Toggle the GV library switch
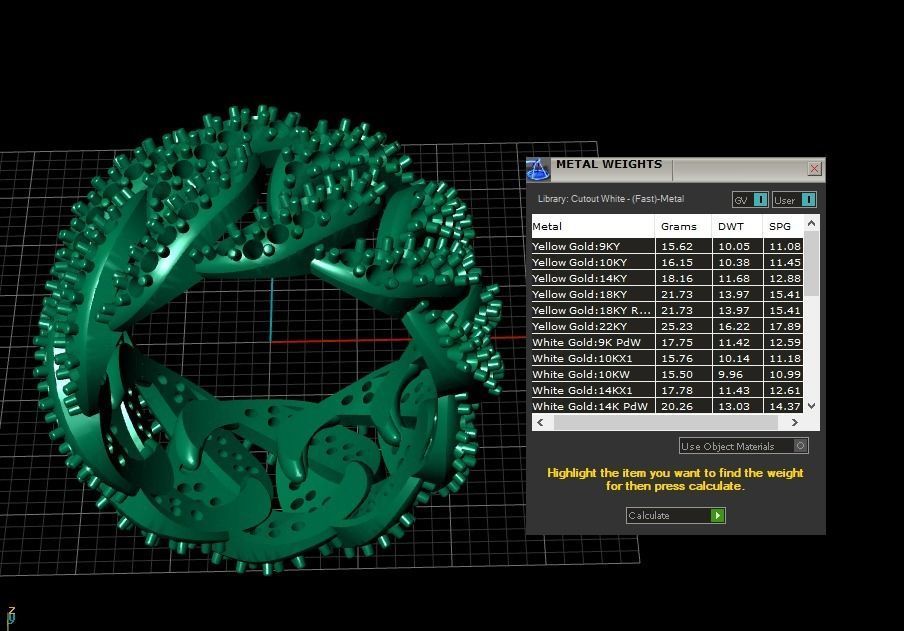 pyautogui.click(x=750, y=200)
